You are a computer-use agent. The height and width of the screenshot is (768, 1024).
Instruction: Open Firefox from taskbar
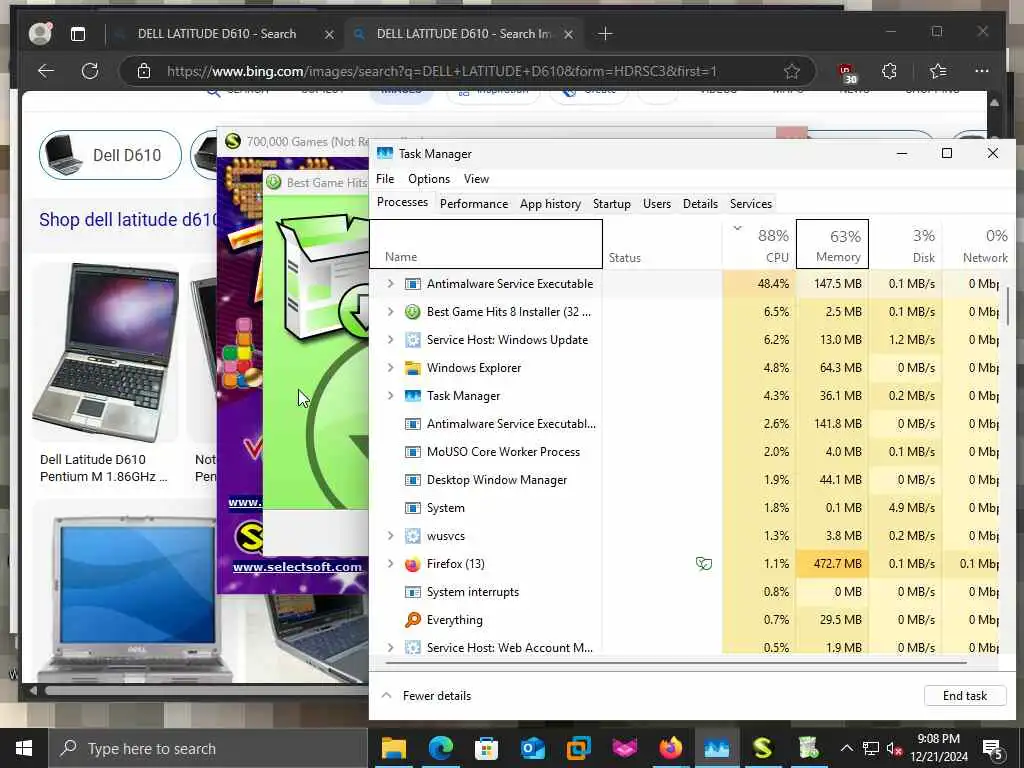[x=670, y=748]
